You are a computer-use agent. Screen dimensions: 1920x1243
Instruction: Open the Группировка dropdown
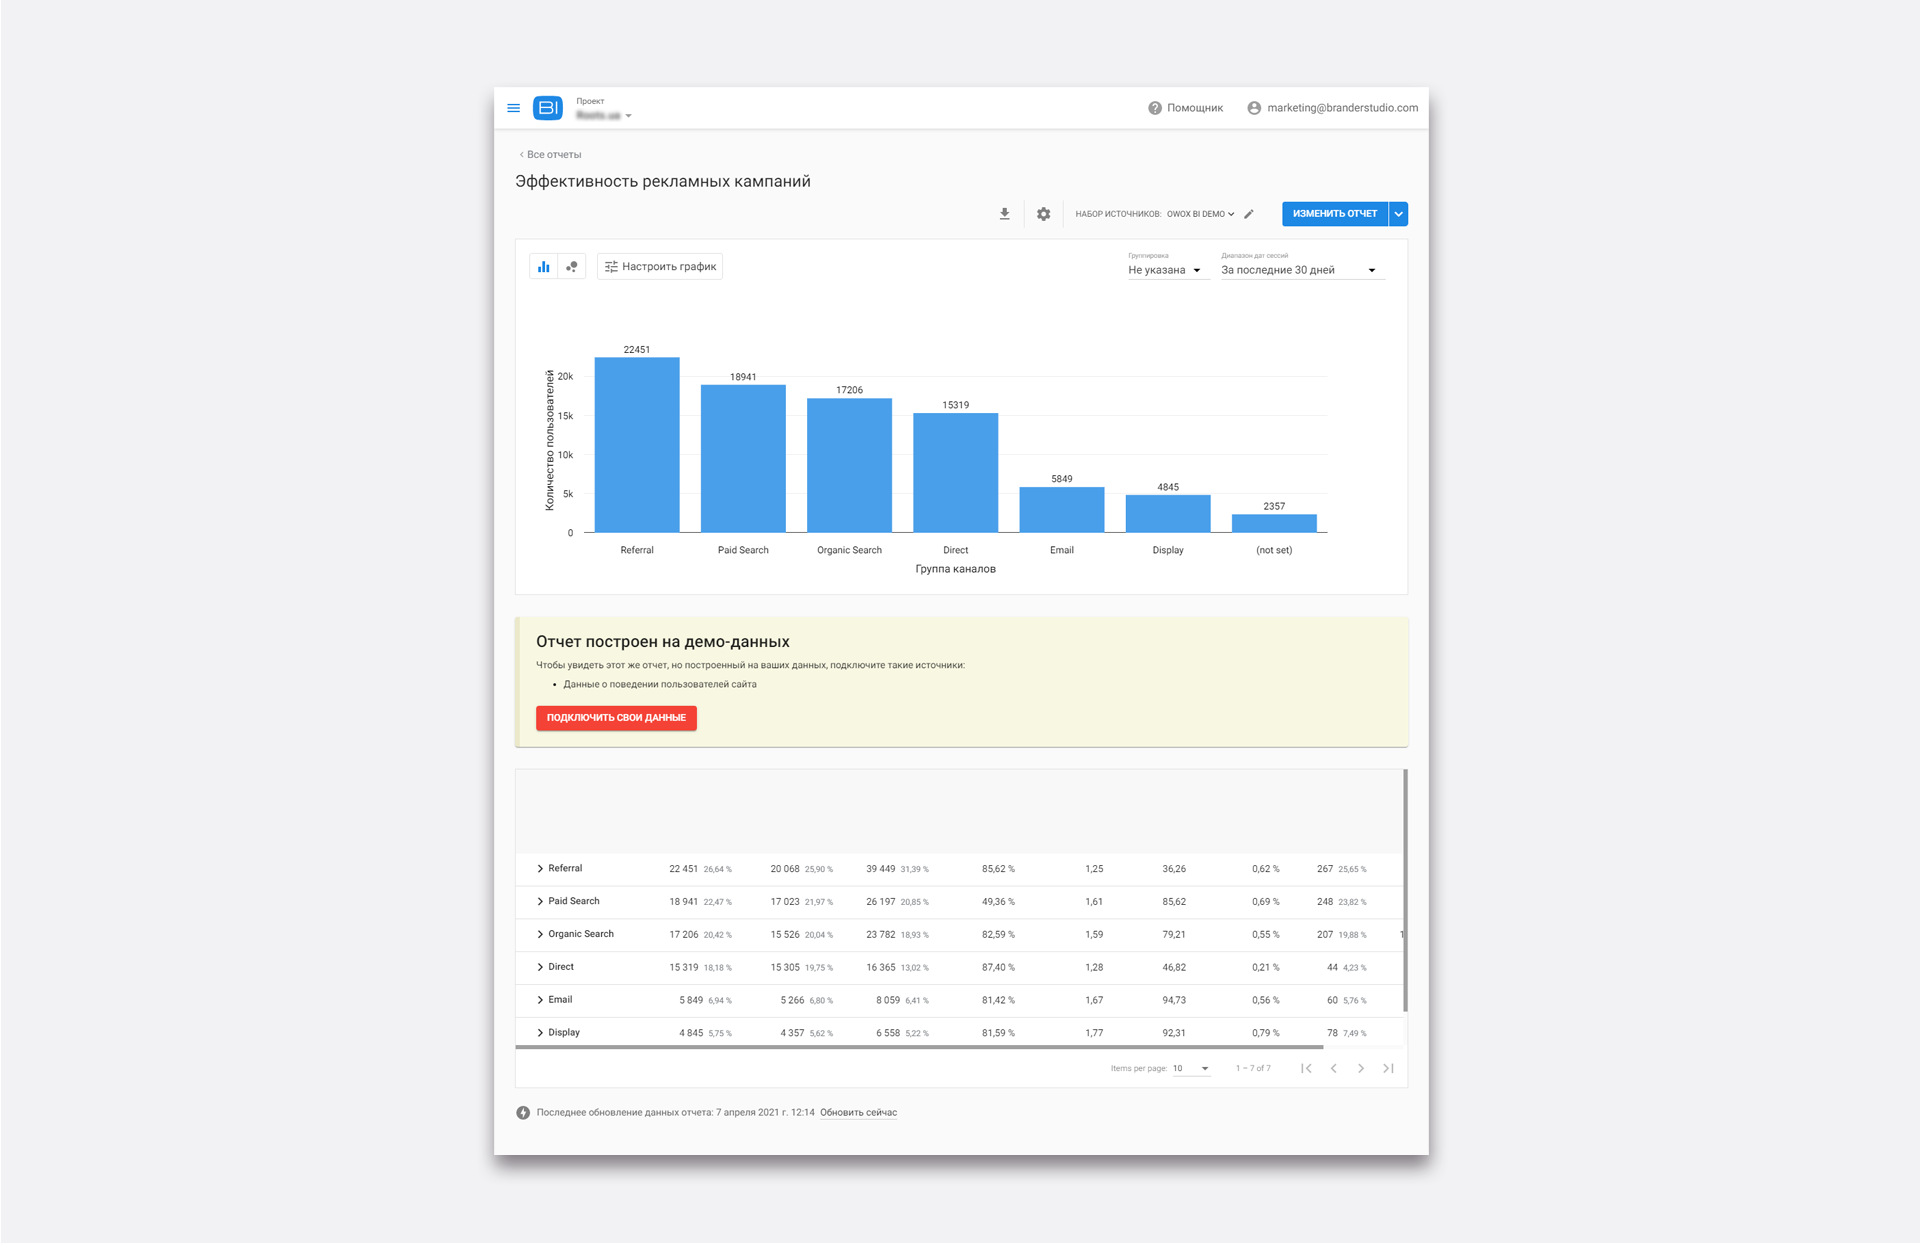[1166, 270]
